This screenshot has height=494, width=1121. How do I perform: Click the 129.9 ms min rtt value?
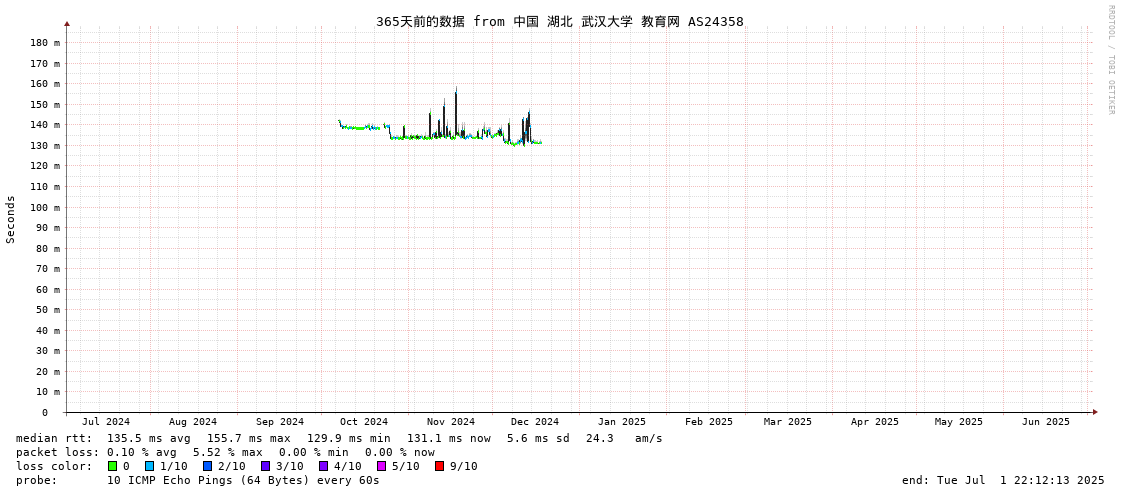[349, 438]
